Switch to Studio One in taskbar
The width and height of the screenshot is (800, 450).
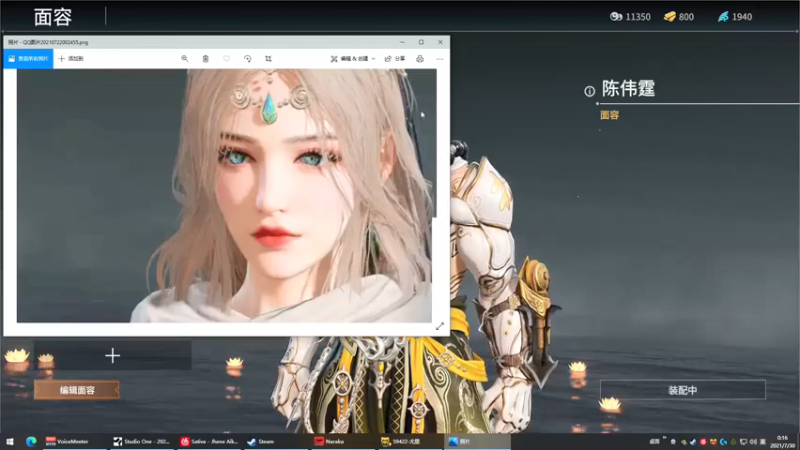pyautogui.click(x=141, y=441)
